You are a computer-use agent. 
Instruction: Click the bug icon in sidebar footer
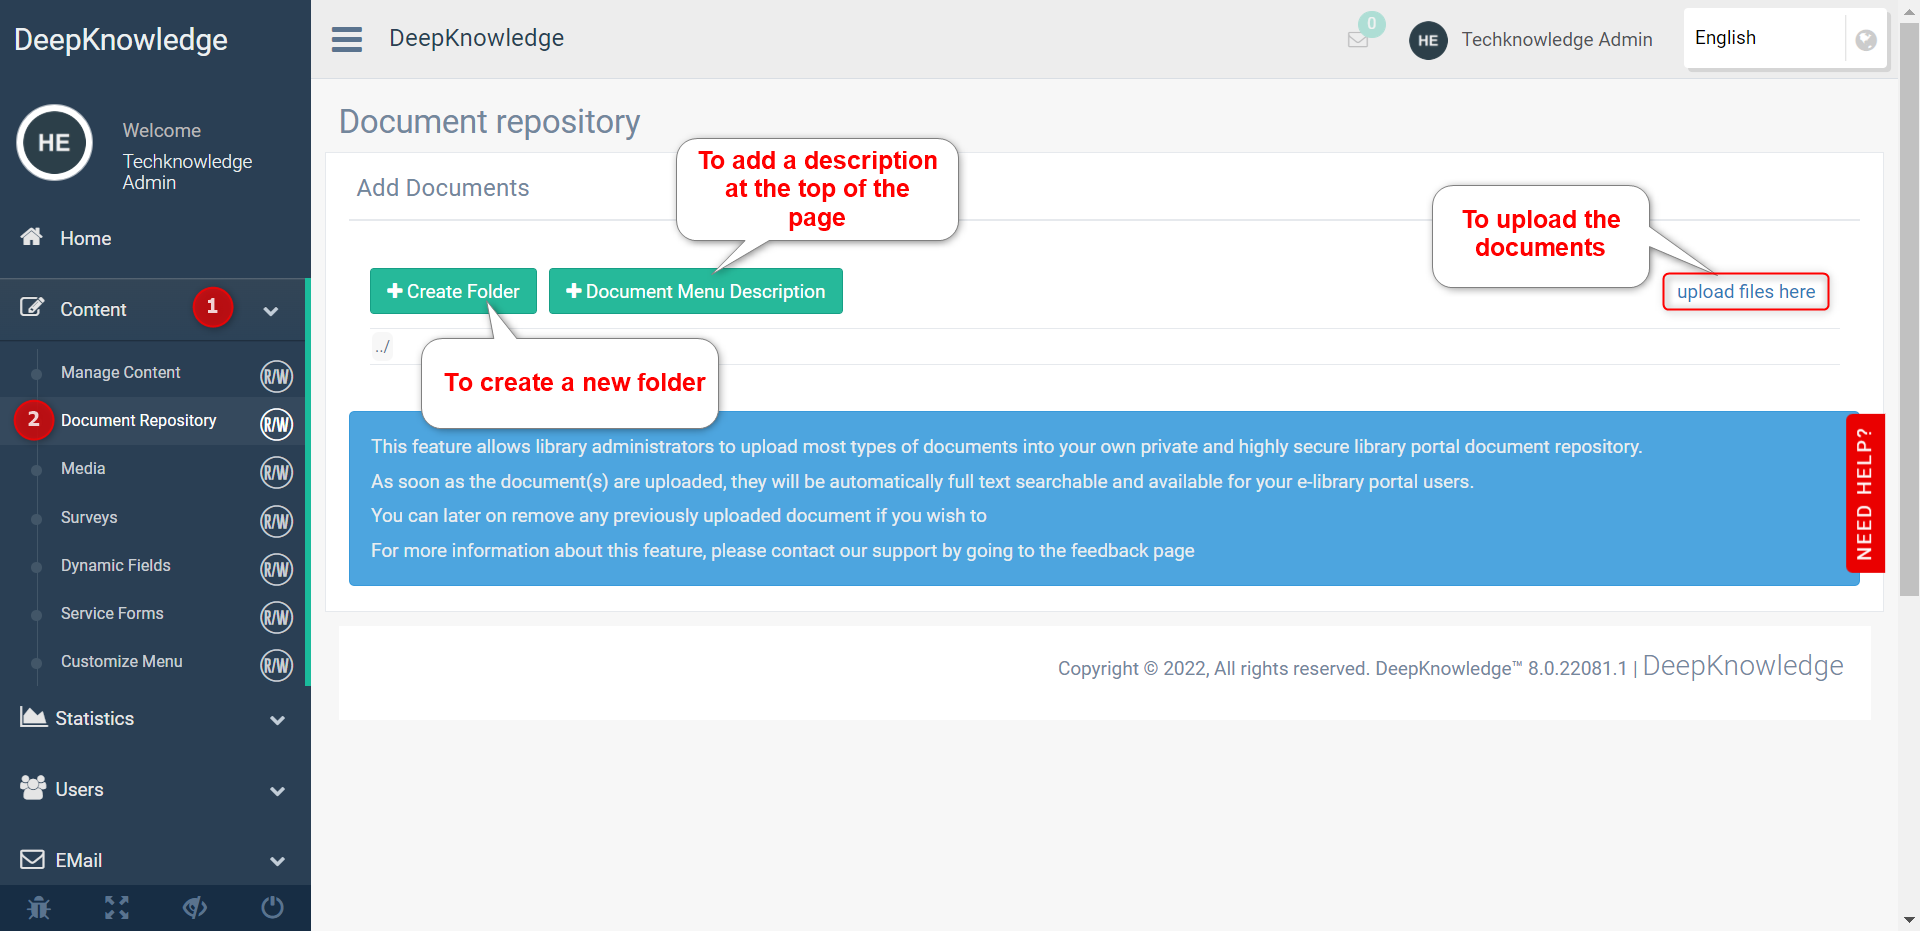(x=39, y=908)
